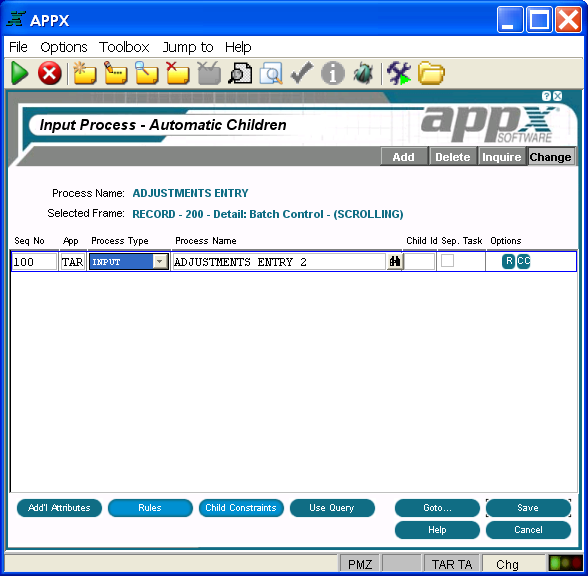Screen dimensions: 588x576
Task: Click the Child Constraints button
Action: tap(241, 508)
